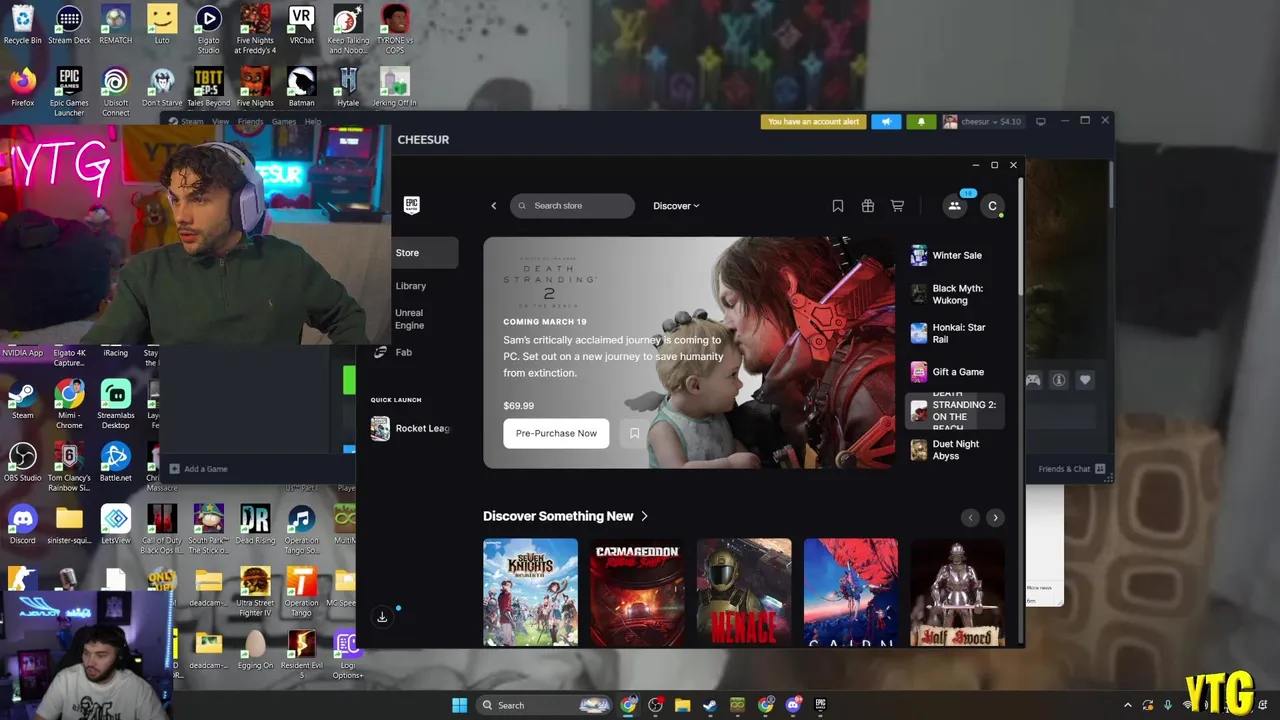
Task: Open the cheesur account dropdown in Steam
Action: pyautogui.click(x=983, y=122)
